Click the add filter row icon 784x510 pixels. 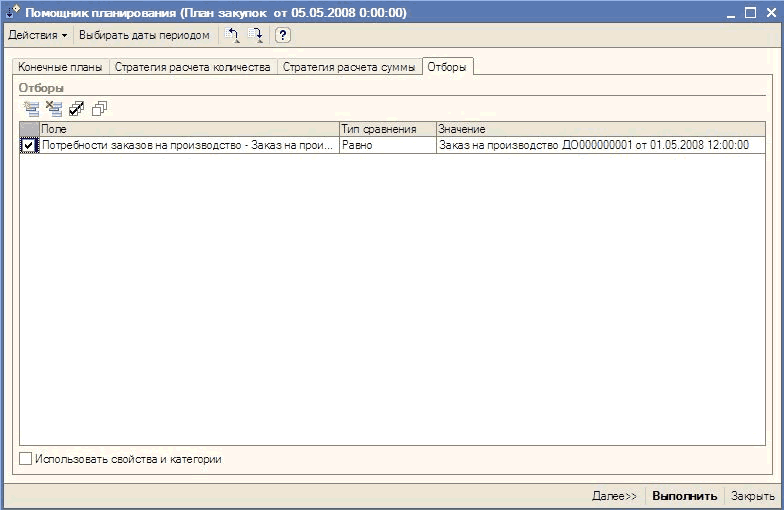click(x=31, y=108)
